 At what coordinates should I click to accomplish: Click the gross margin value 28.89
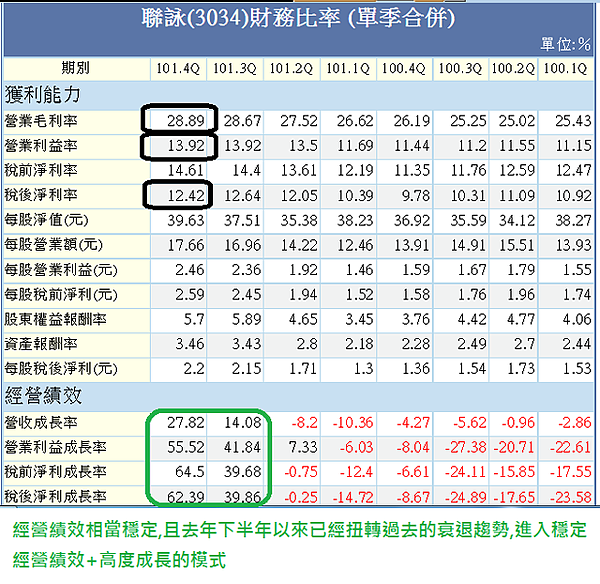point(186,121)
